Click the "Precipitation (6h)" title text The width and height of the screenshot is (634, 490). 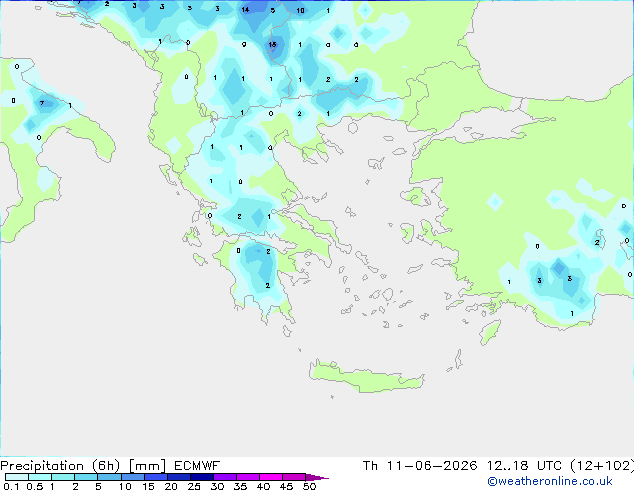coord(60,466)
